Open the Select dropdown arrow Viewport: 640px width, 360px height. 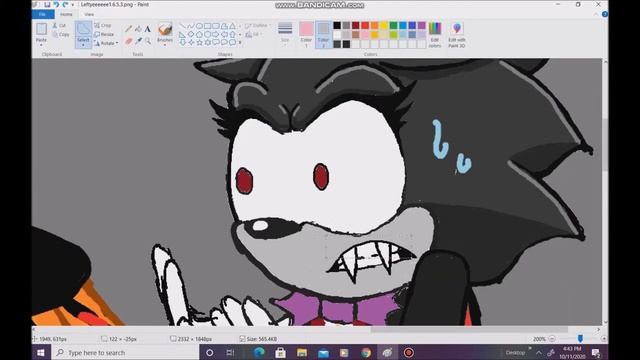pos(83,44)
